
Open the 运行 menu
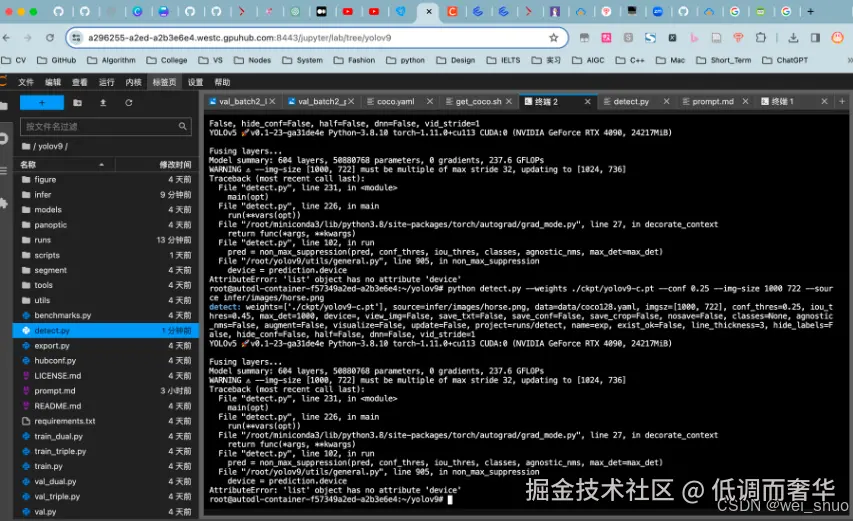[107, 82]
